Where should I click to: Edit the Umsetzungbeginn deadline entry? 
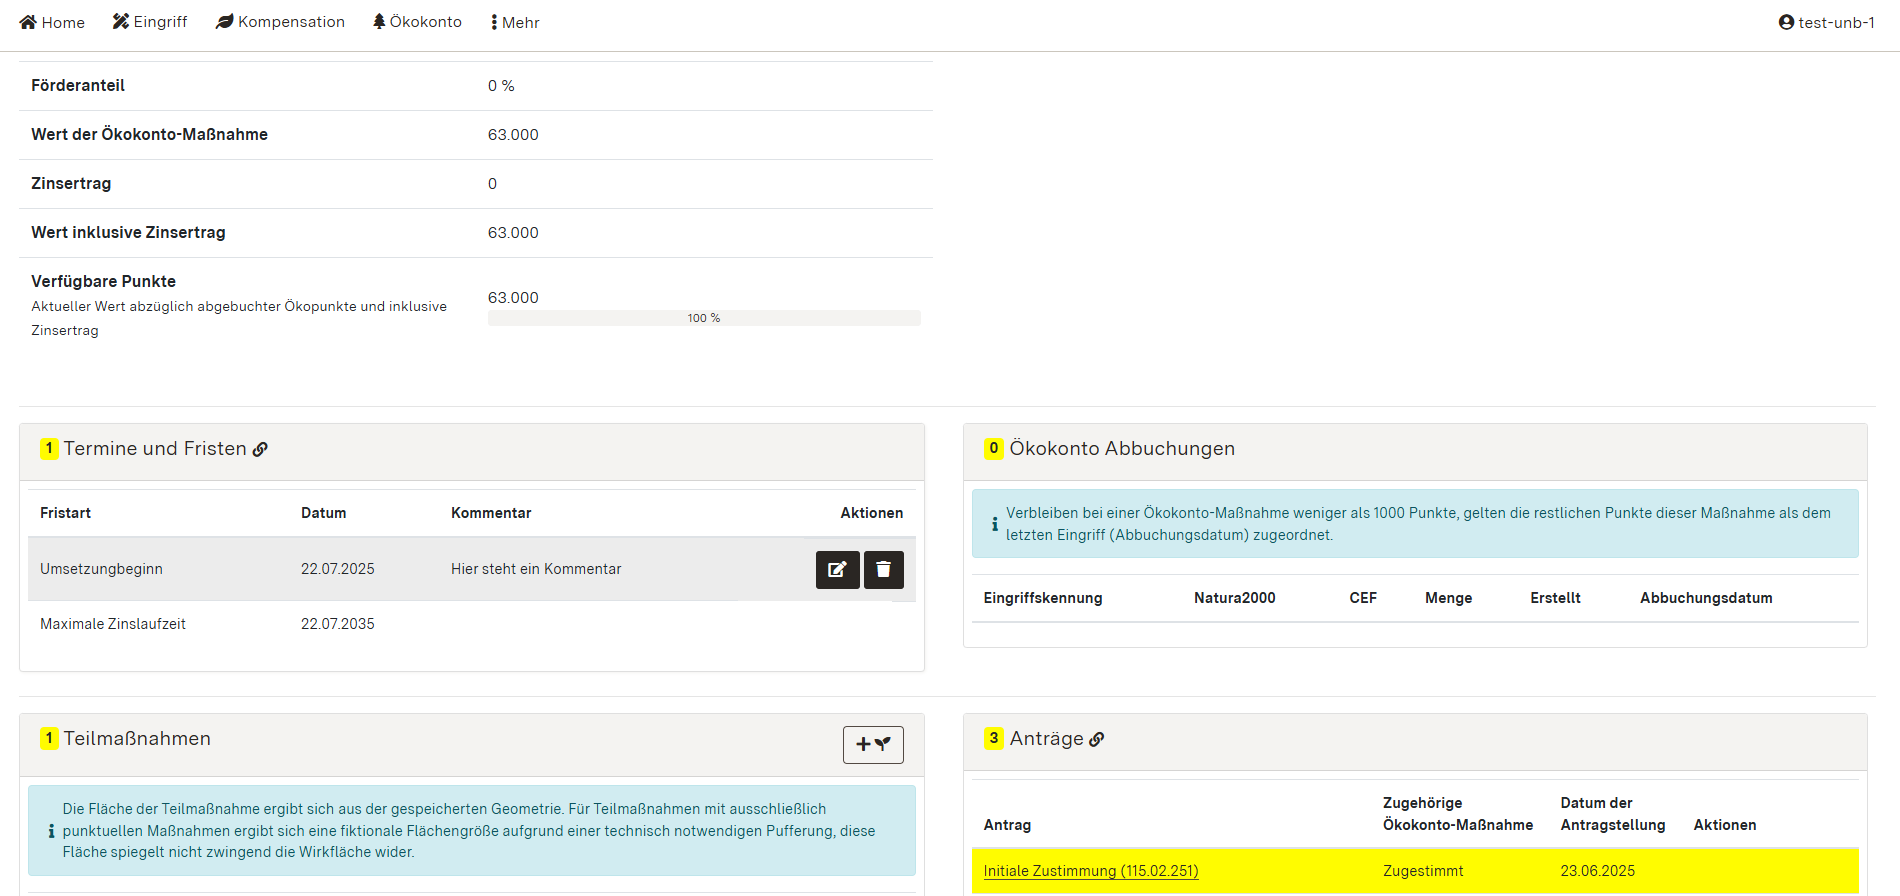837,570
